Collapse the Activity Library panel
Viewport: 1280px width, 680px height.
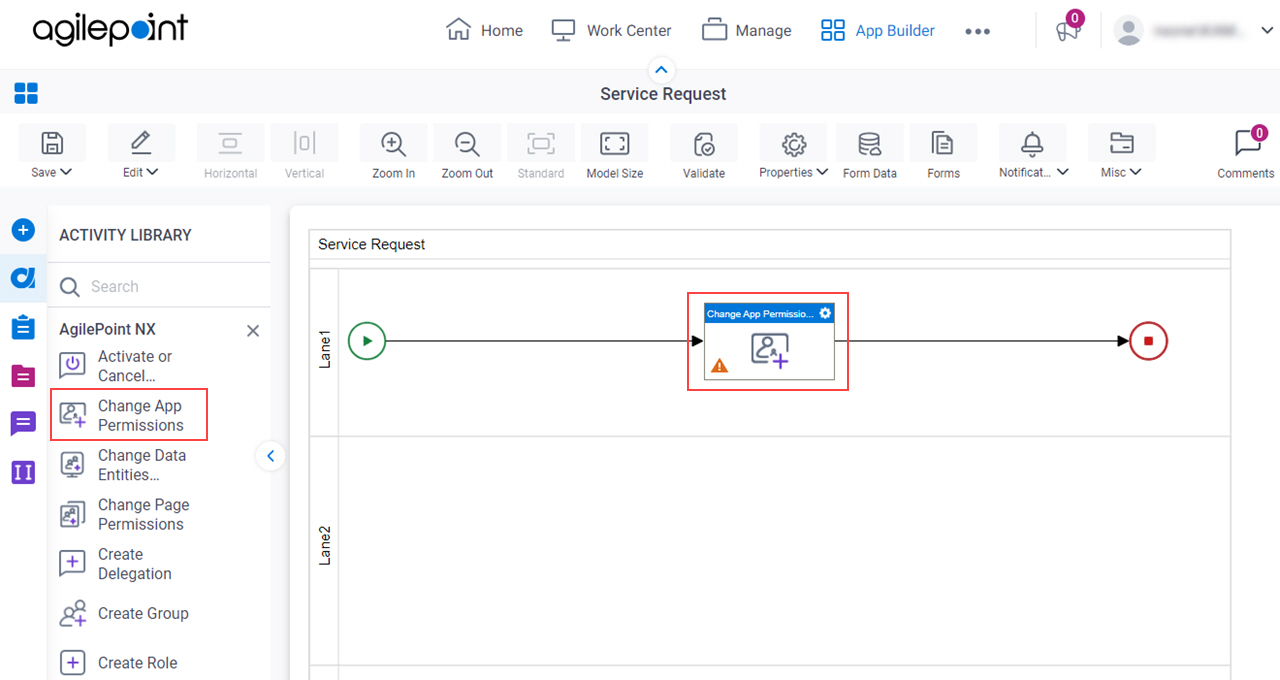pos(270,457)
